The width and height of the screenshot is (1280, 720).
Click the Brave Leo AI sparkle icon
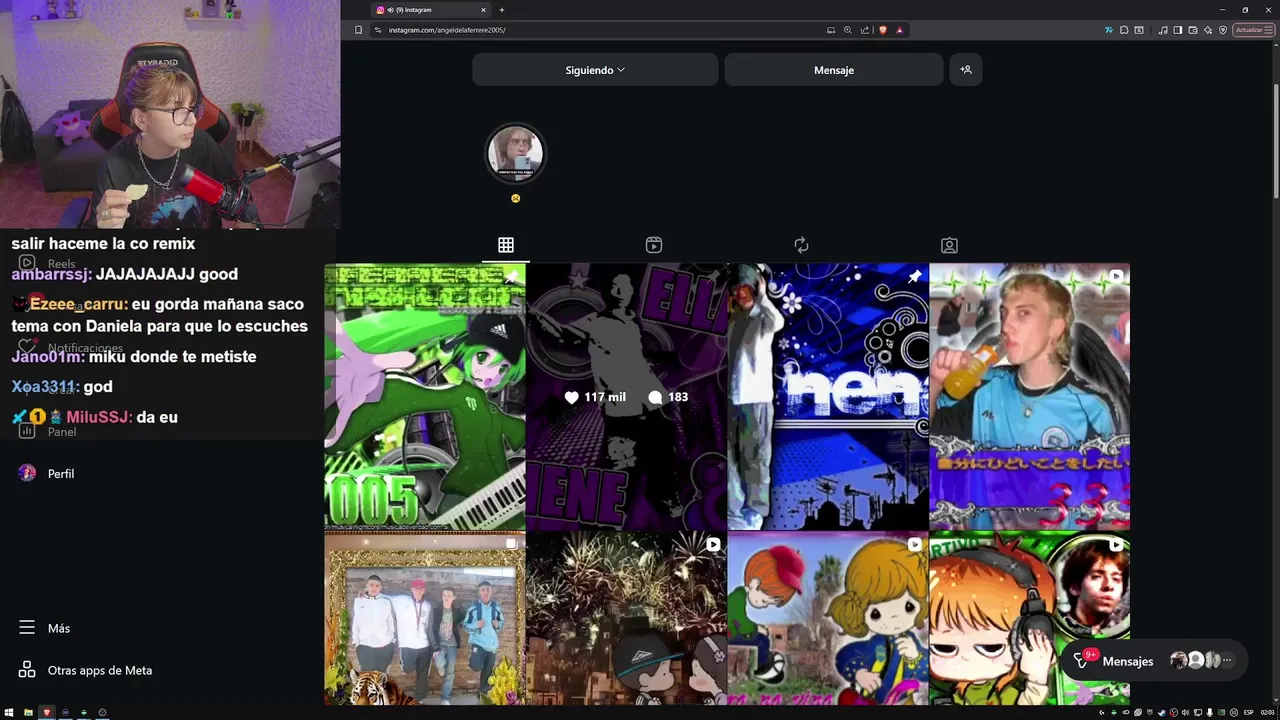pos(1208,30)
